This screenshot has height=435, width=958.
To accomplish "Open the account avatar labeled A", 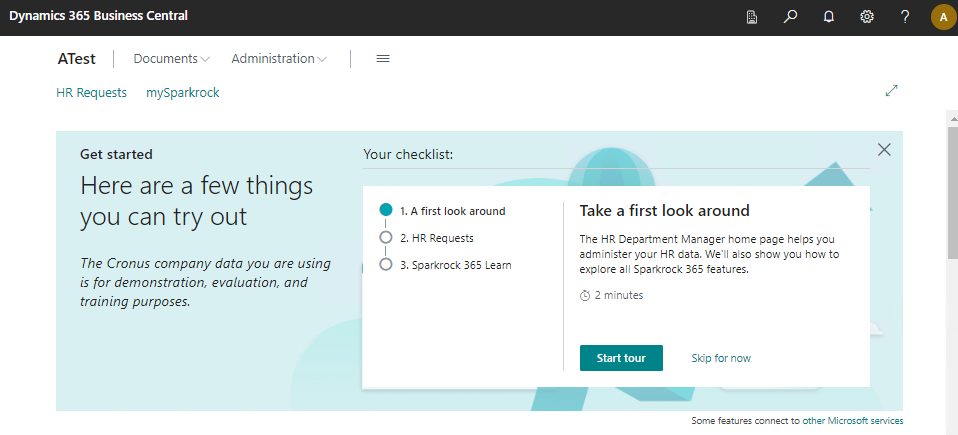I will pyautogui.click(x=943, y=17).
